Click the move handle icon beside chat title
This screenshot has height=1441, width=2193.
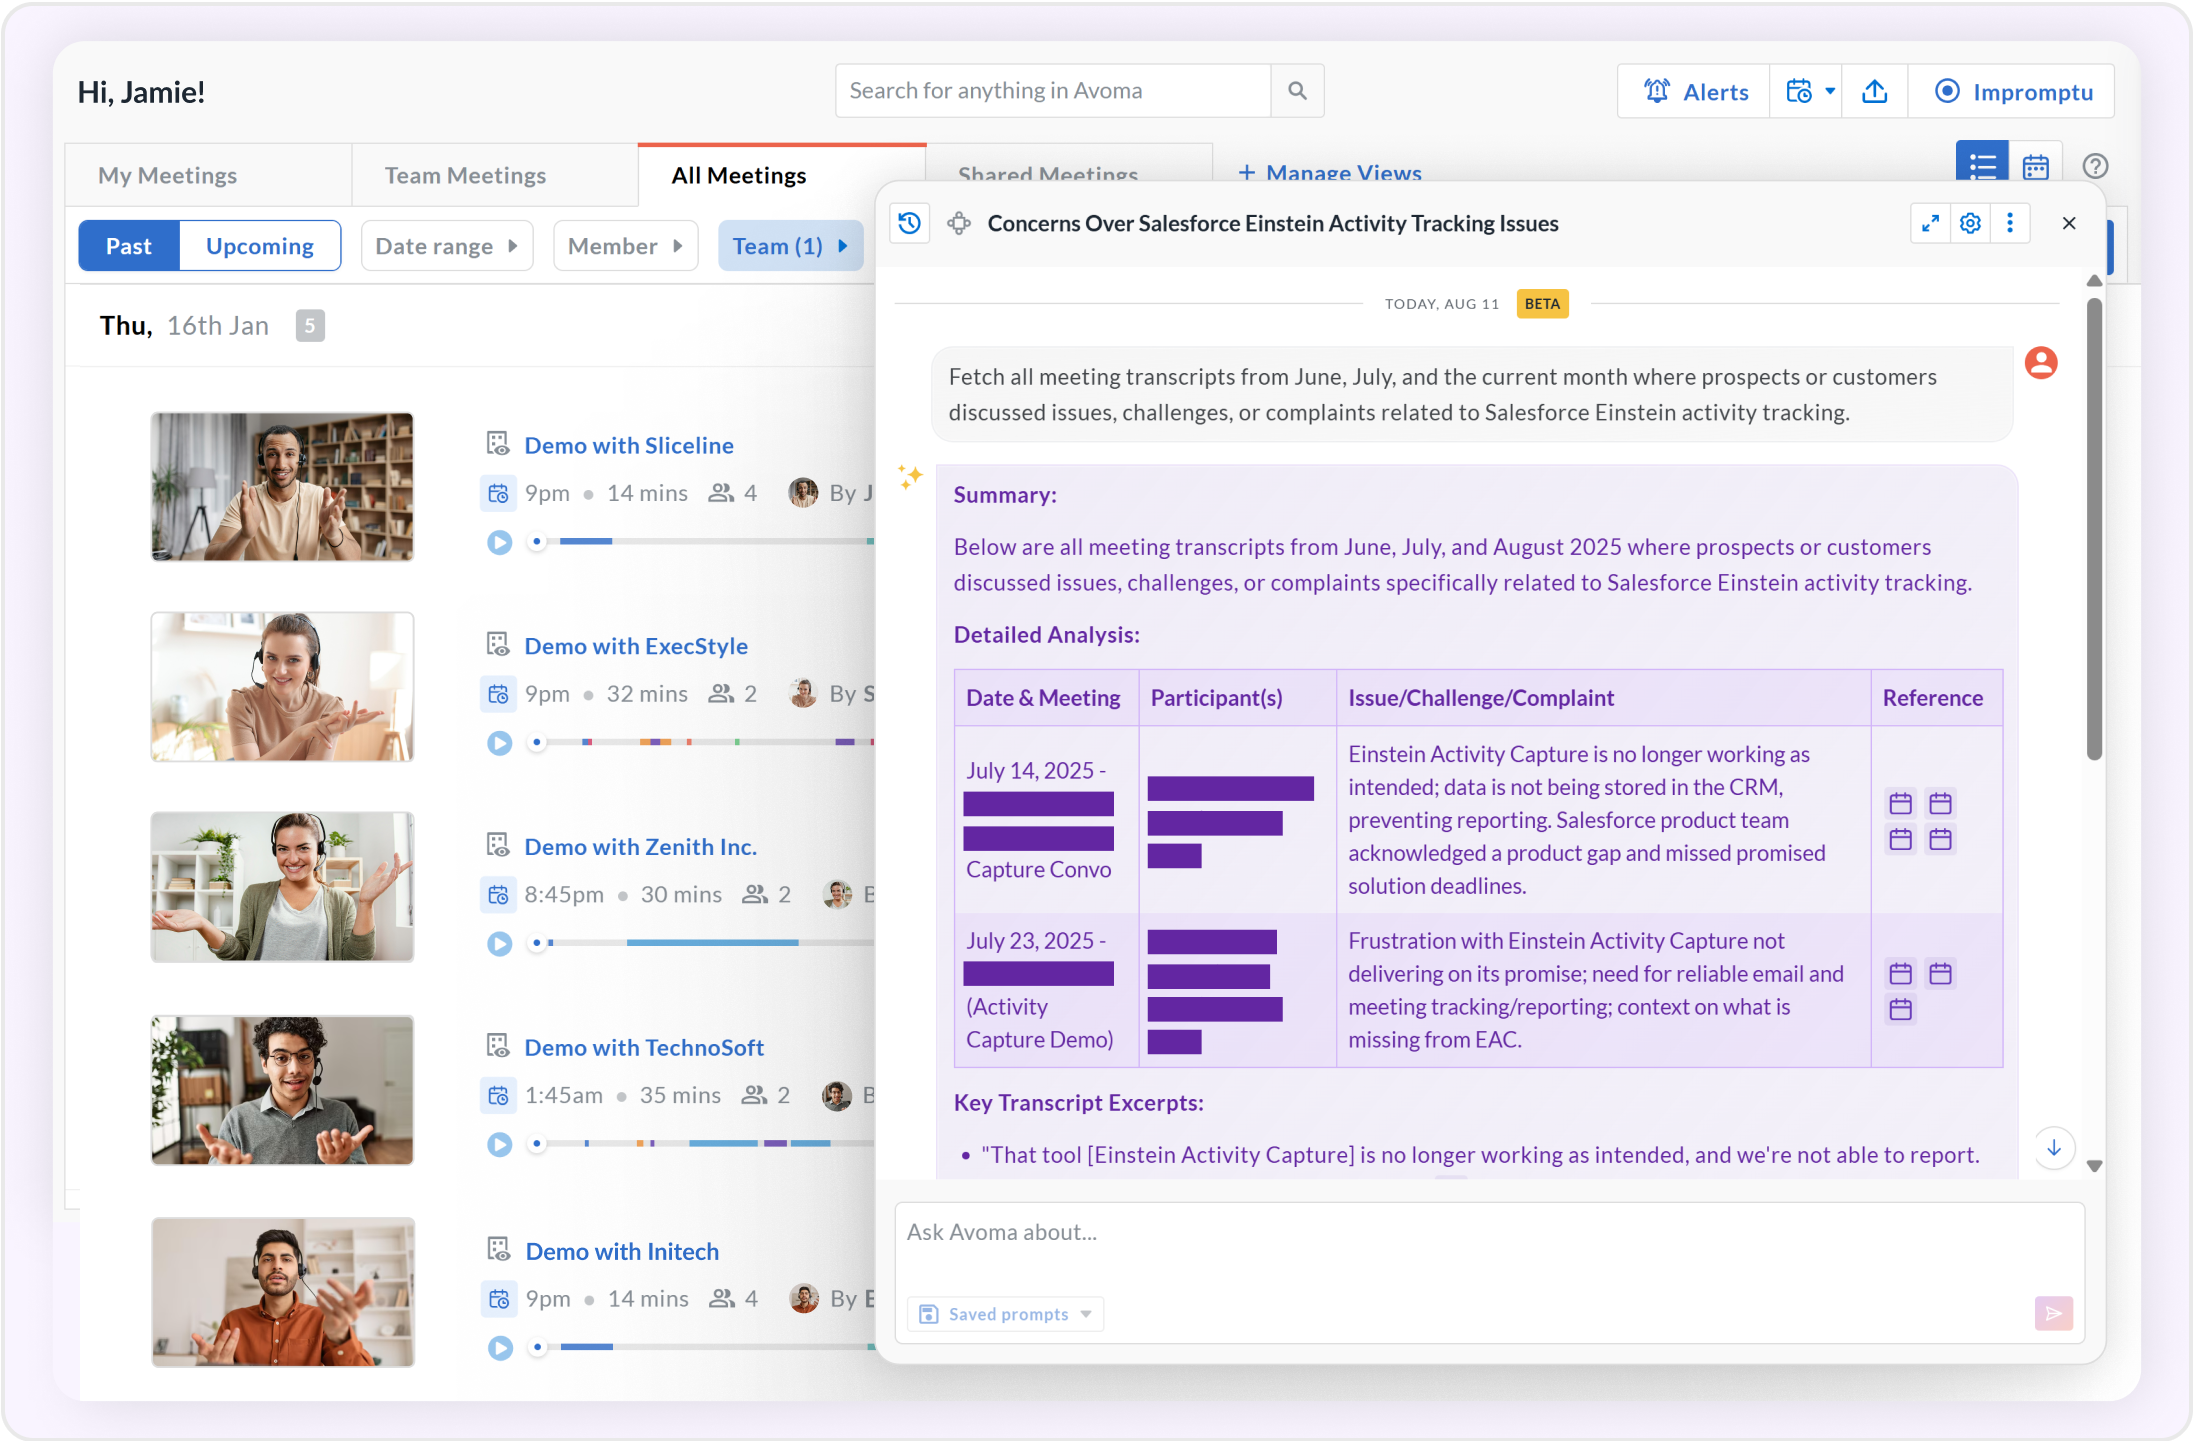[x=959, y=223]
